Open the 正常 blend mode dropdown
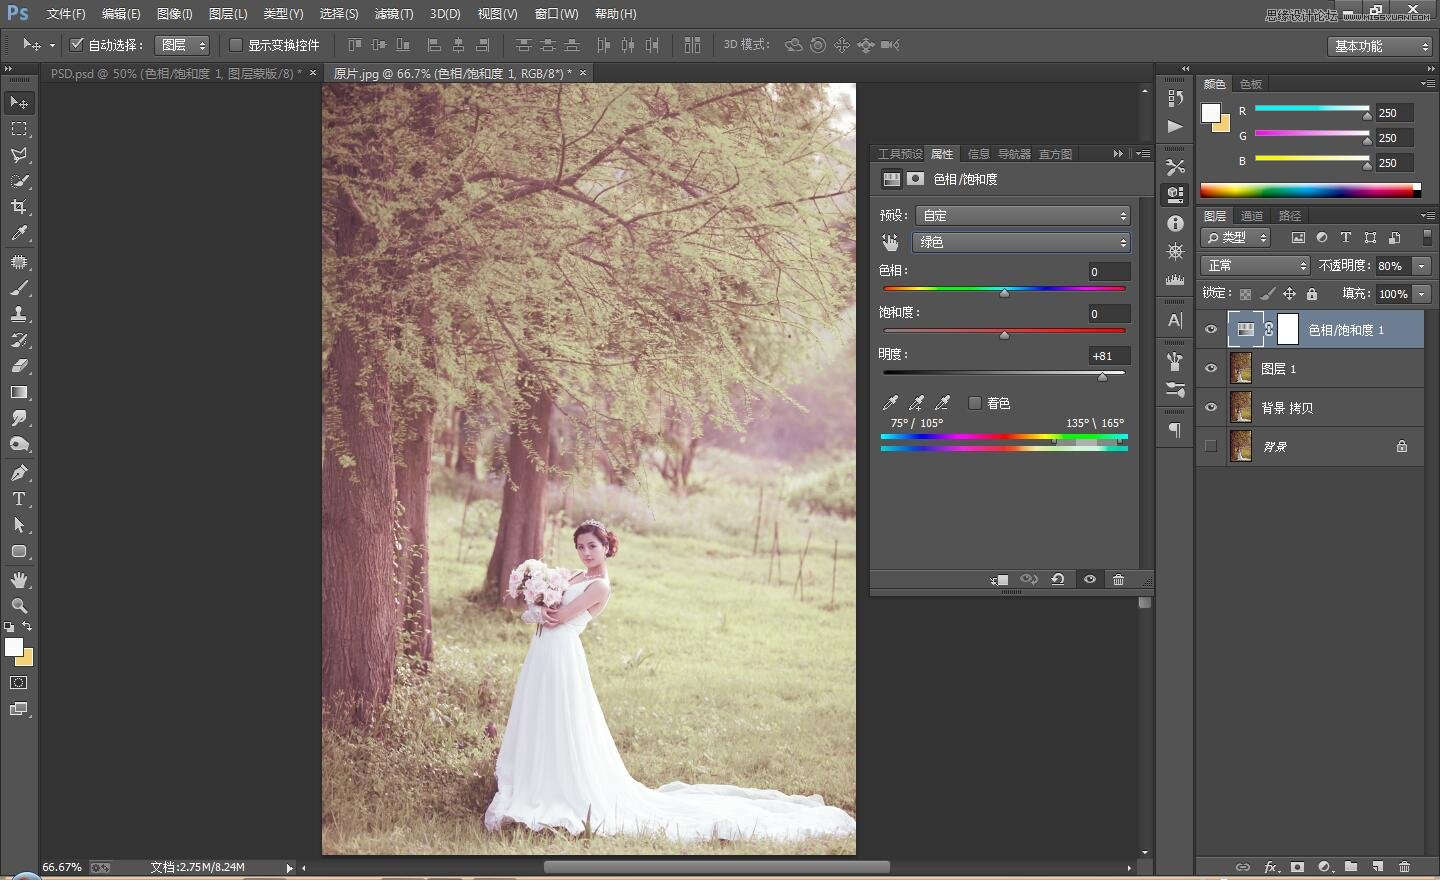The width and height of the screenshot is (1440, 880). [1255, 266]
